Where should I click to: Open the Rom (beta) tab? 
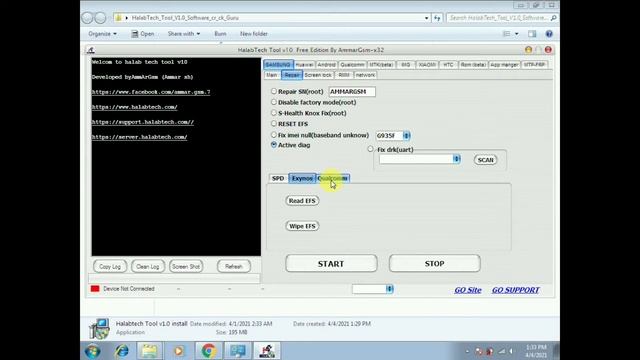click(x=473, y=64)
